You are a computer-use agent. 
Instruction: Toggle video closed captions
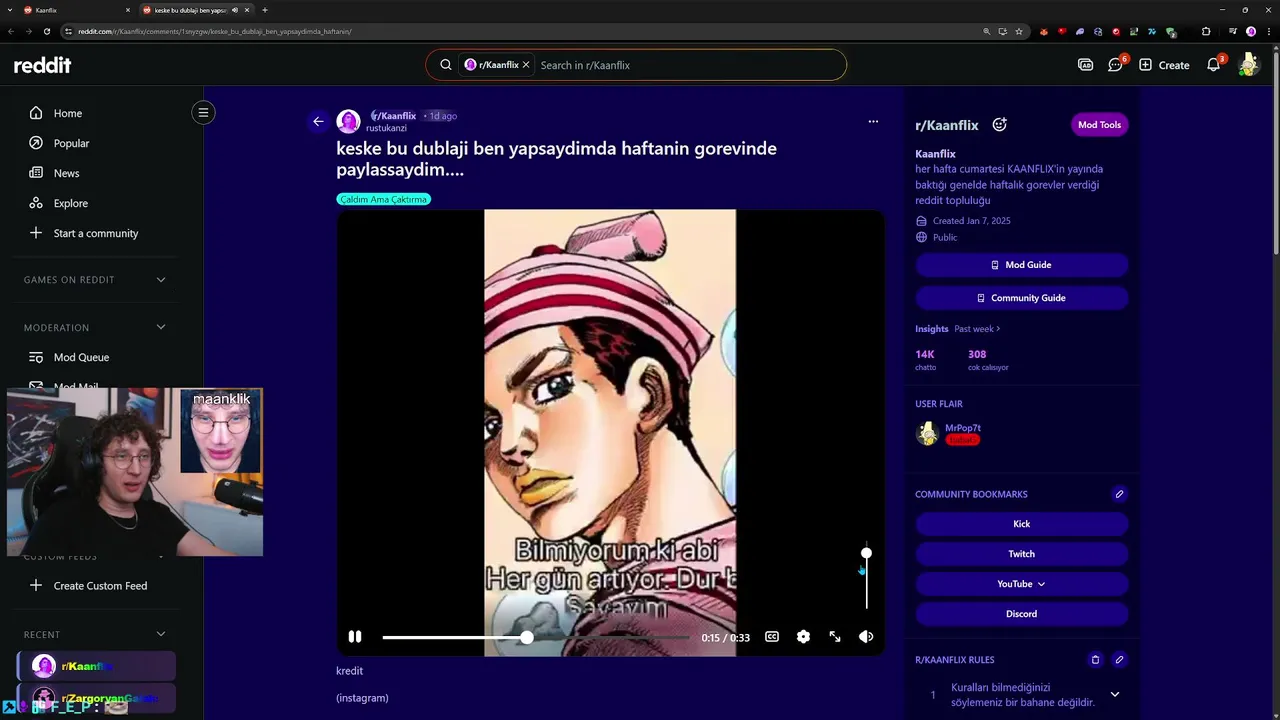click(772, 637)
